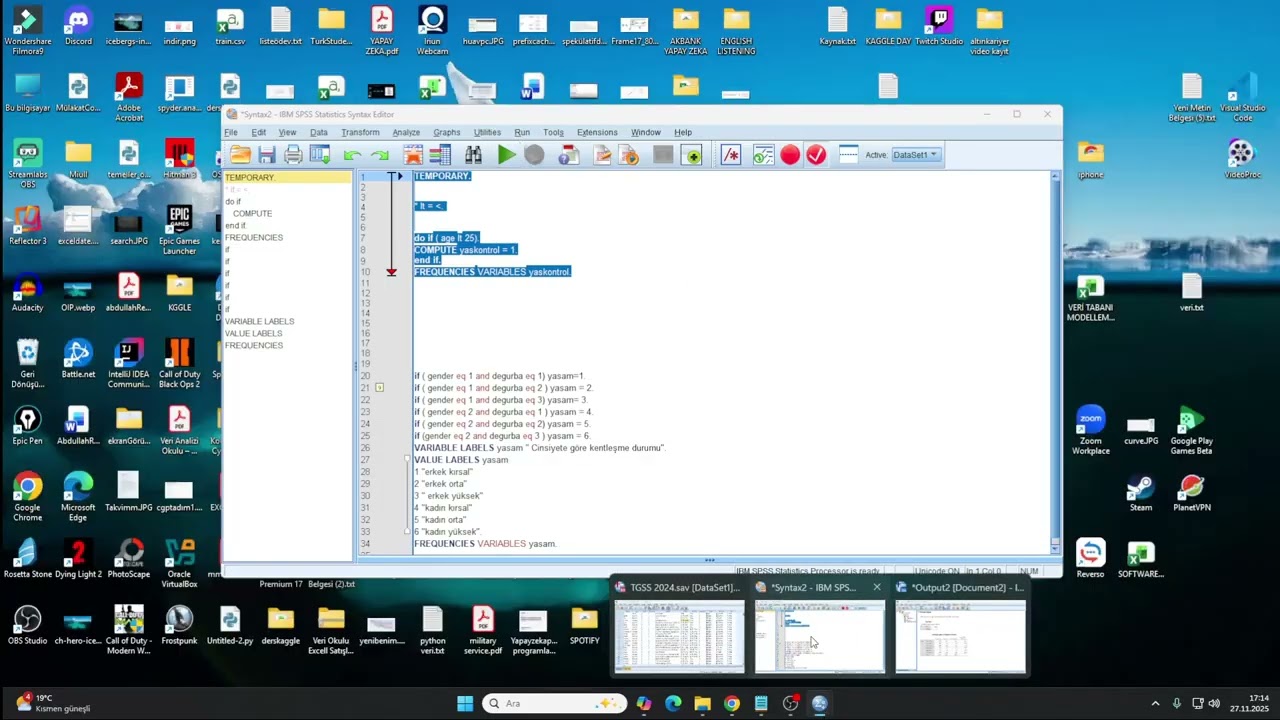Open the Recall recent dialogs icon
The height and width of the screenshot is (720, 1280).
tap(320, 155)
